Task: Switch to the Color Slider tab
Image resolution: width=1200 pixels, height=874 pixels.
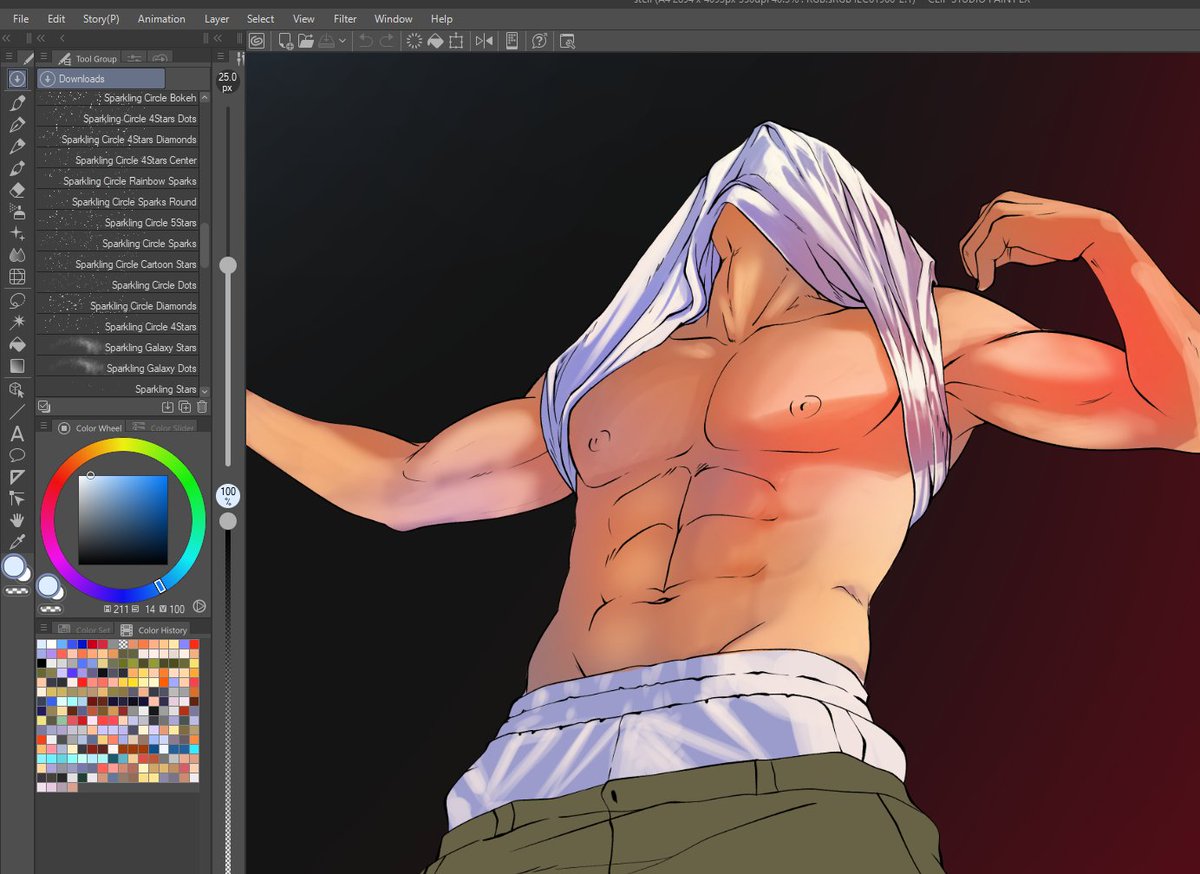Action: pyautogui.click(x=161, y=428)
